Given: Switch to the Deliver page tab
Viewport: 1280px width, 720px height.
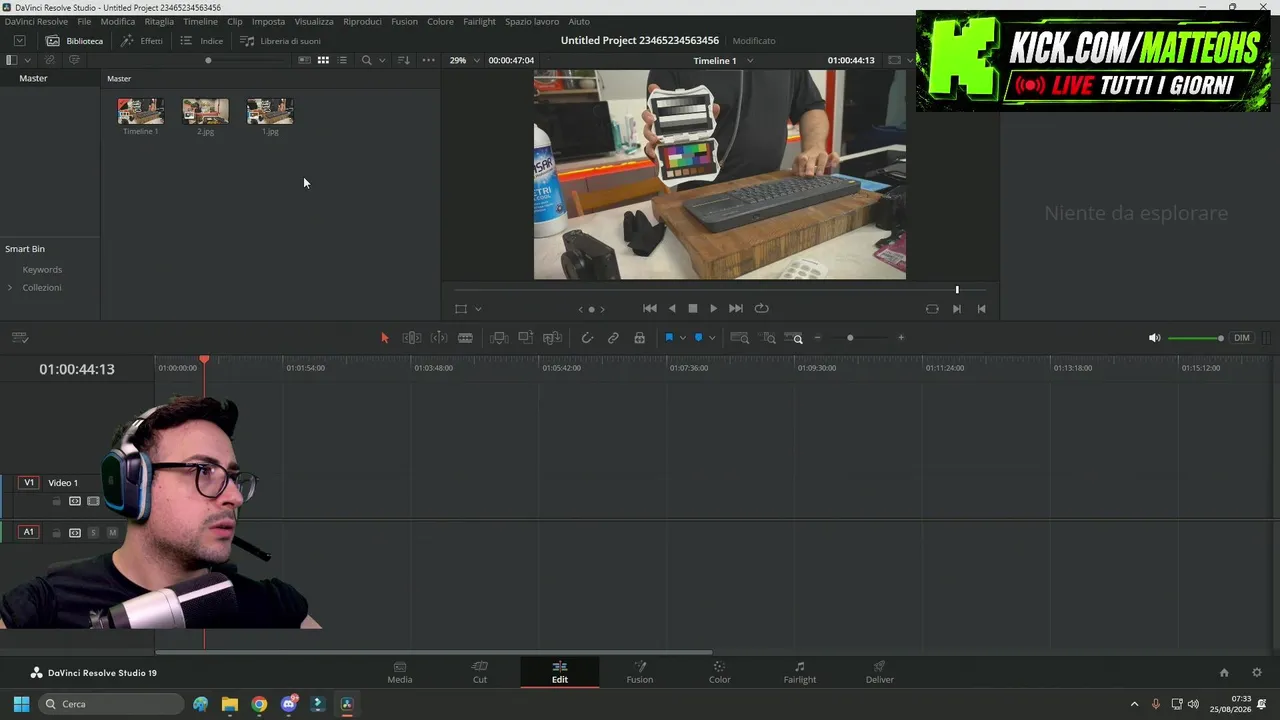Looking at the screenshot, I should coord(880,672).
